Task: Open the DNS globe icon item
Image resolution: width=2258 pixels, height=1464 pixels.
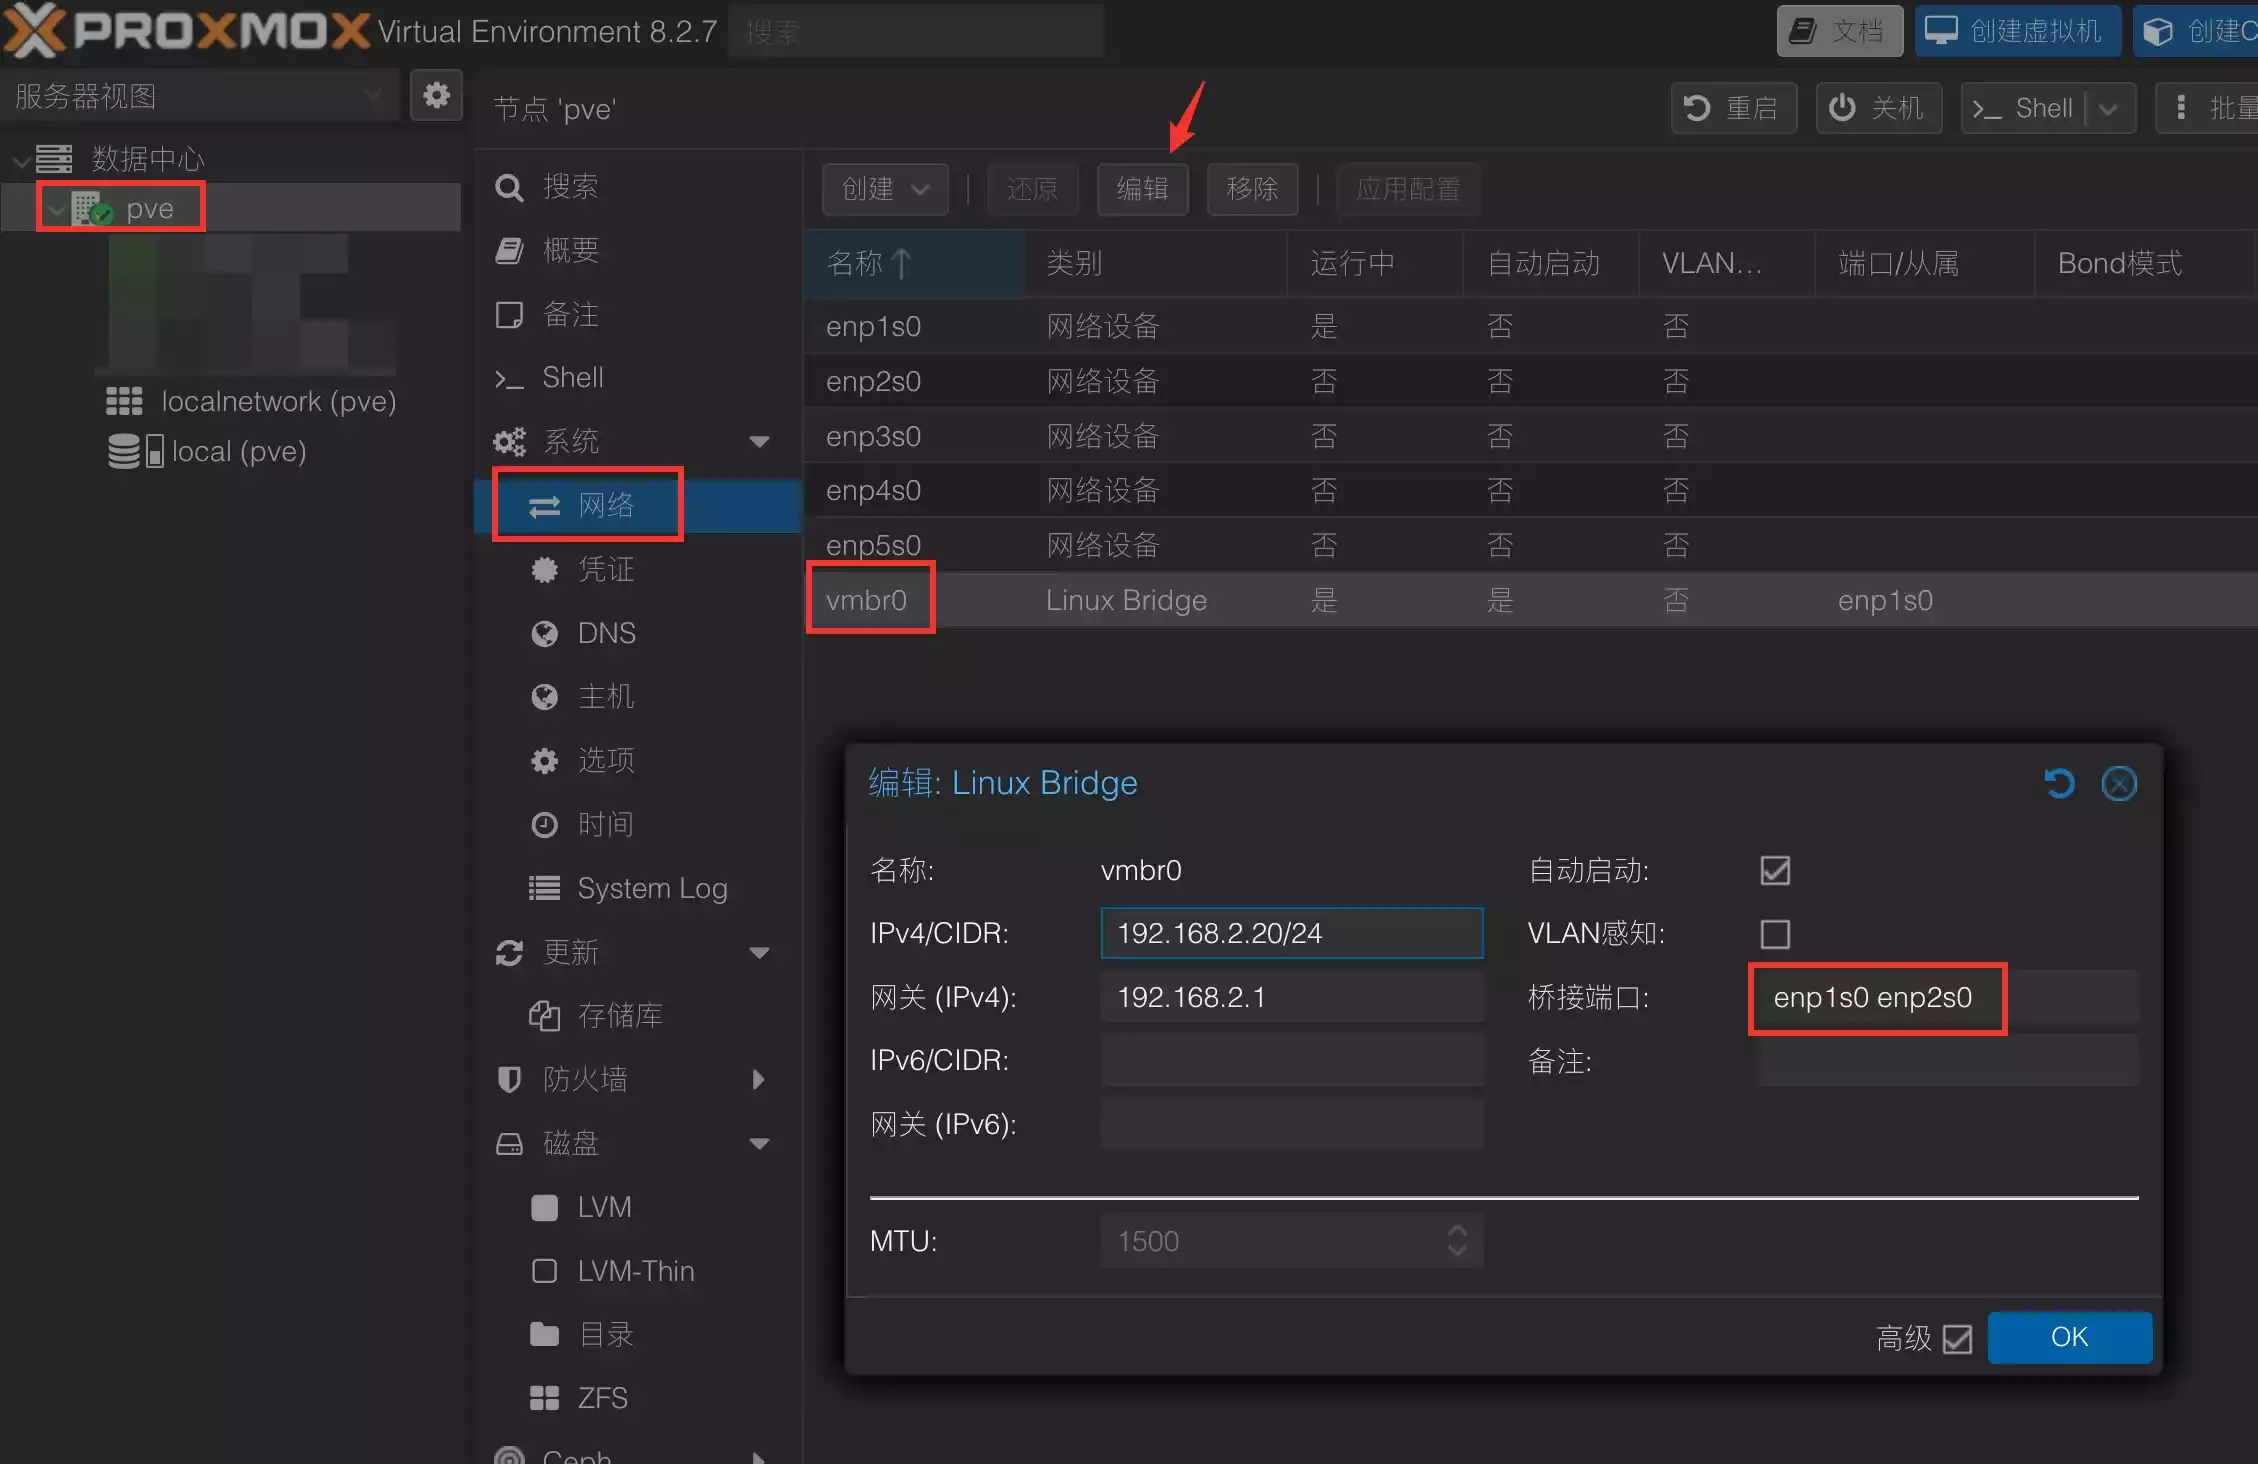Action: (x=544, y=633)
